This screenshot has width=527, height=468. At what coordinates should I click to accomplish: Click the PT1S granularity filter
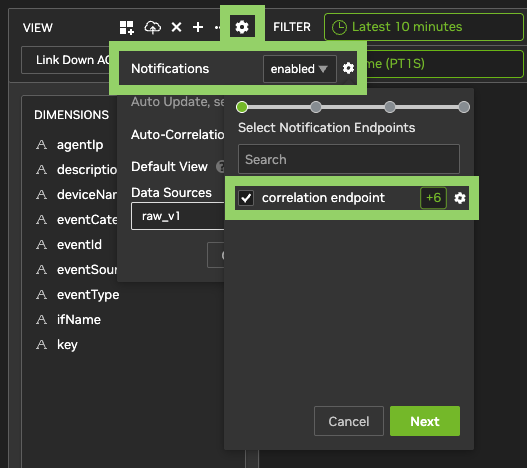coord(445,64)
